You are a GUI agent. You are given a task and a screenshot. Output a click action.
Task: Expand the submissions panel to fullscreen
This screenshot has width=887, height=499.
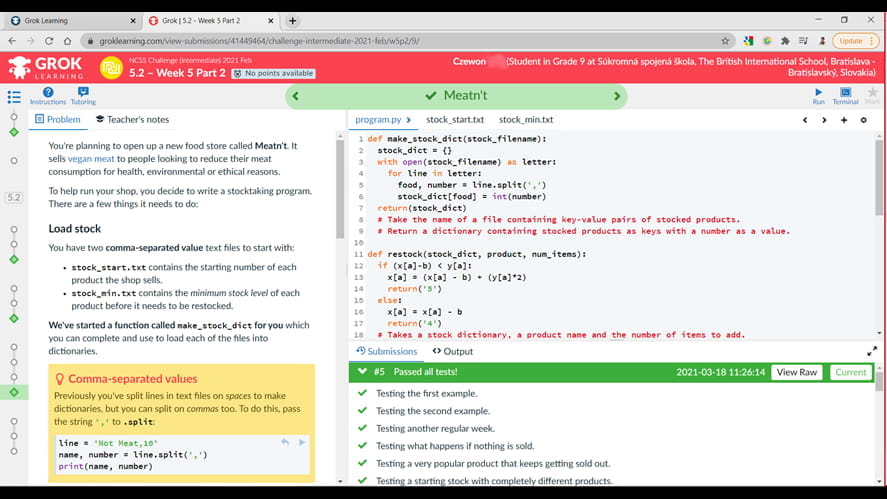(872, 351)
